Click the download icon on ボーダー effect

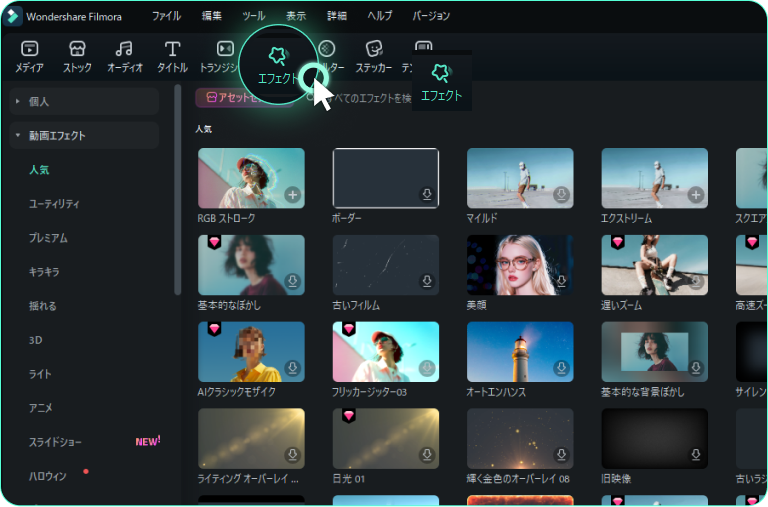[x=427, y=195]
